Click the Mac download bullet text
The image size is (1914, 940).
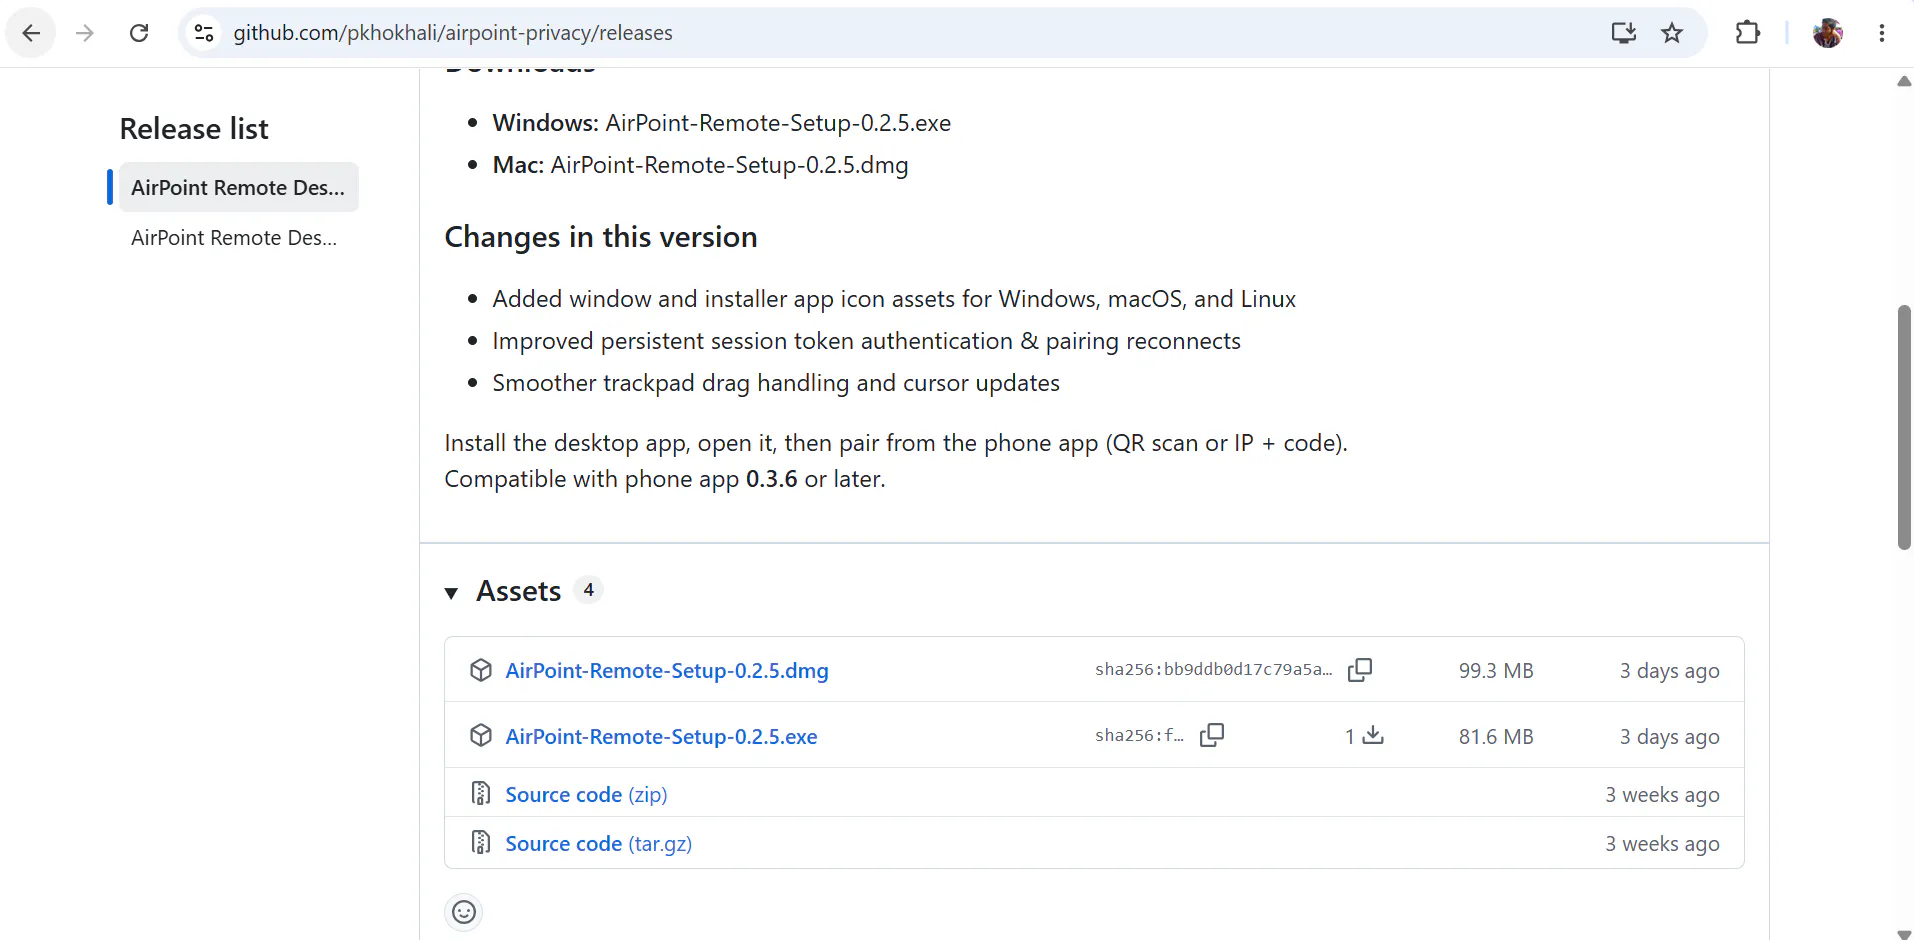tap(700, 165)
